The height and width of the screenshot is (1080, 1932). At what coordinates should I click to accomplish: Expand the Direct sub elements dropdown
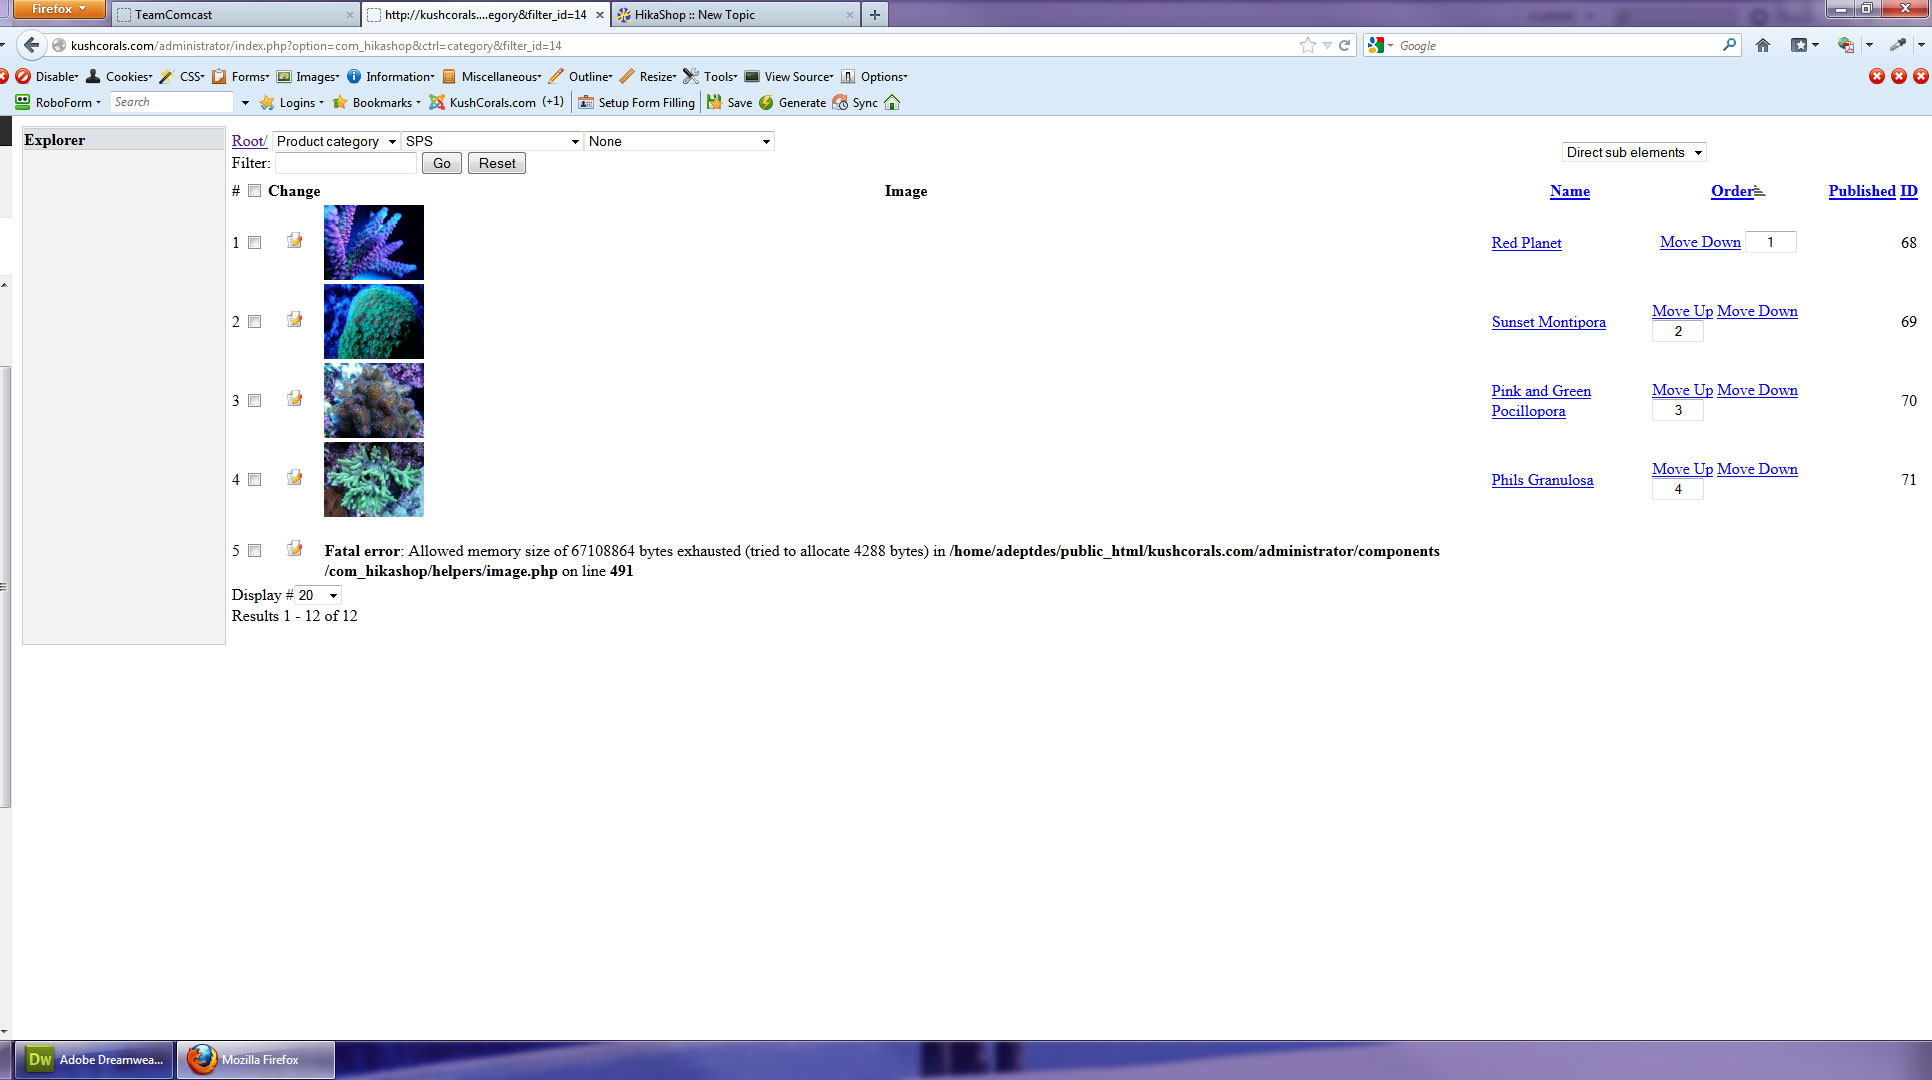(x=1633, y=152)
